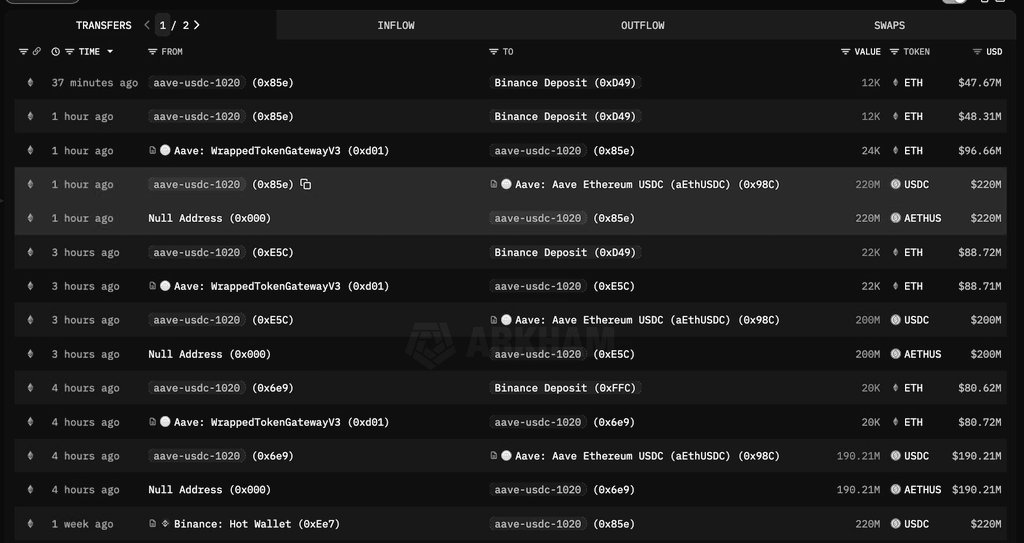The width and height of the screenshot is (1024, 543).
Task: Click ETH token icon in $47.67M row
Action: (x=895, y=82)
